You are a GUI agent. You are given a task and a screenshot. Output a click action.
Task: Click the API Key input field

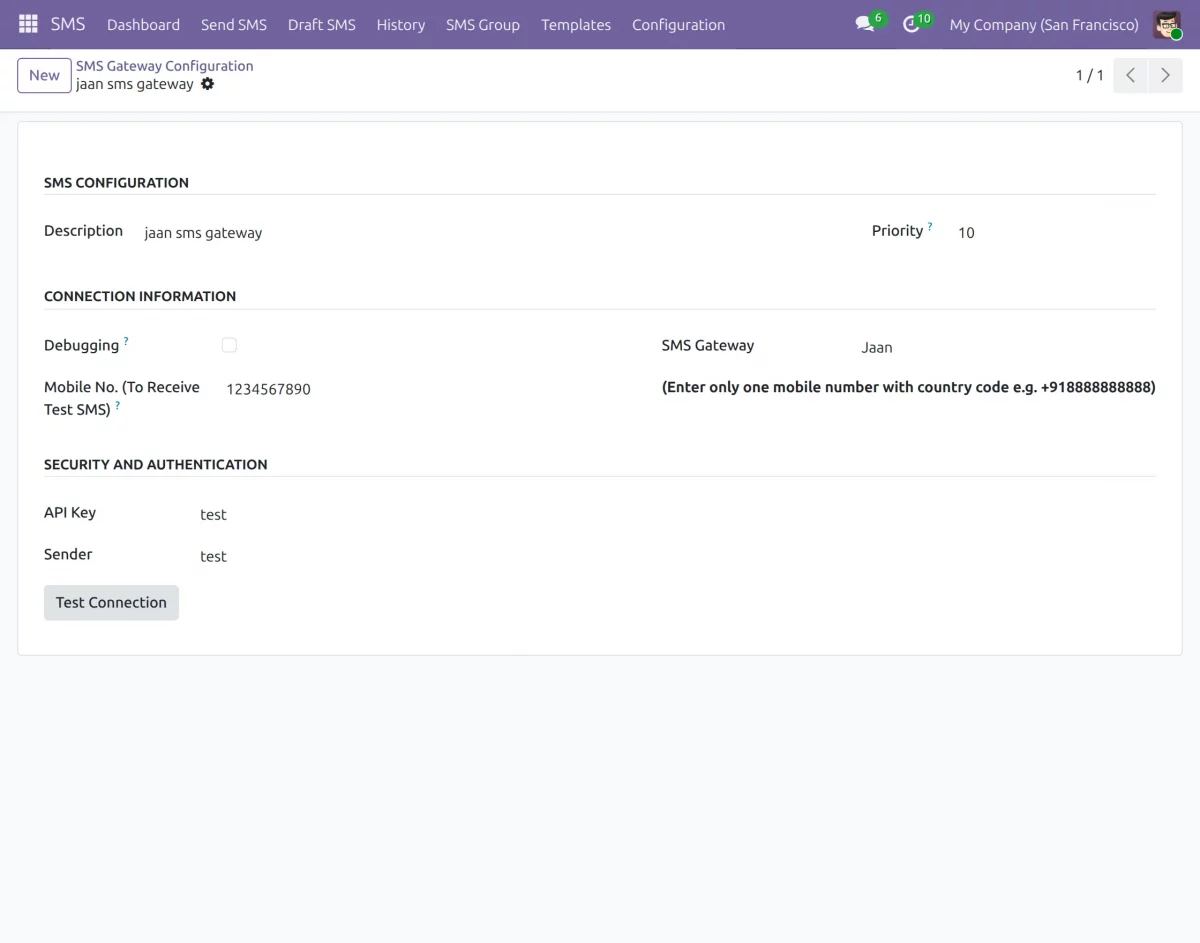[213, 514]
